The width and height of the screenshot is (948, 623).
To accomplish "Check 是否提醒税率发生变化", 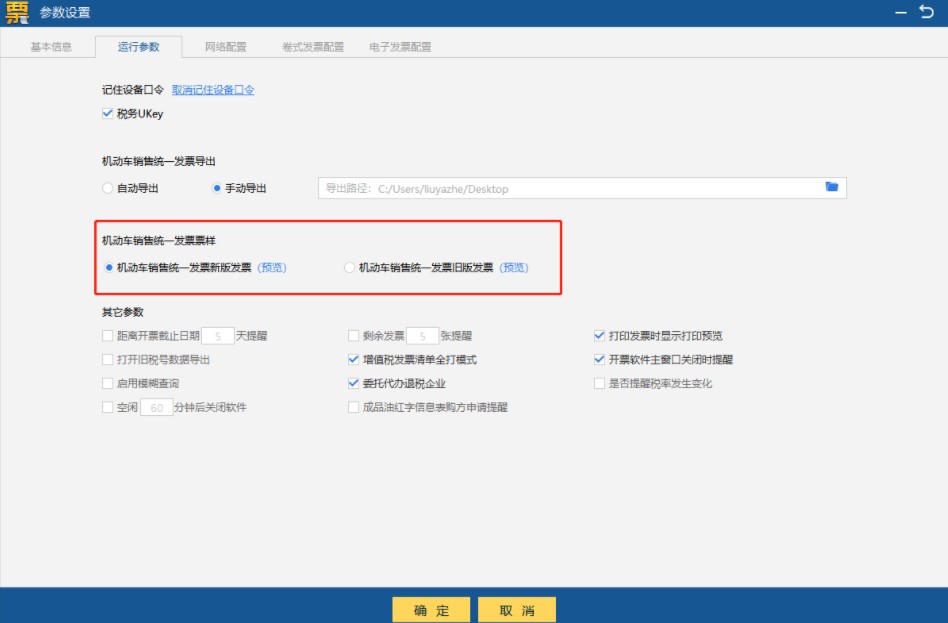I will click(x=597, y=382).
